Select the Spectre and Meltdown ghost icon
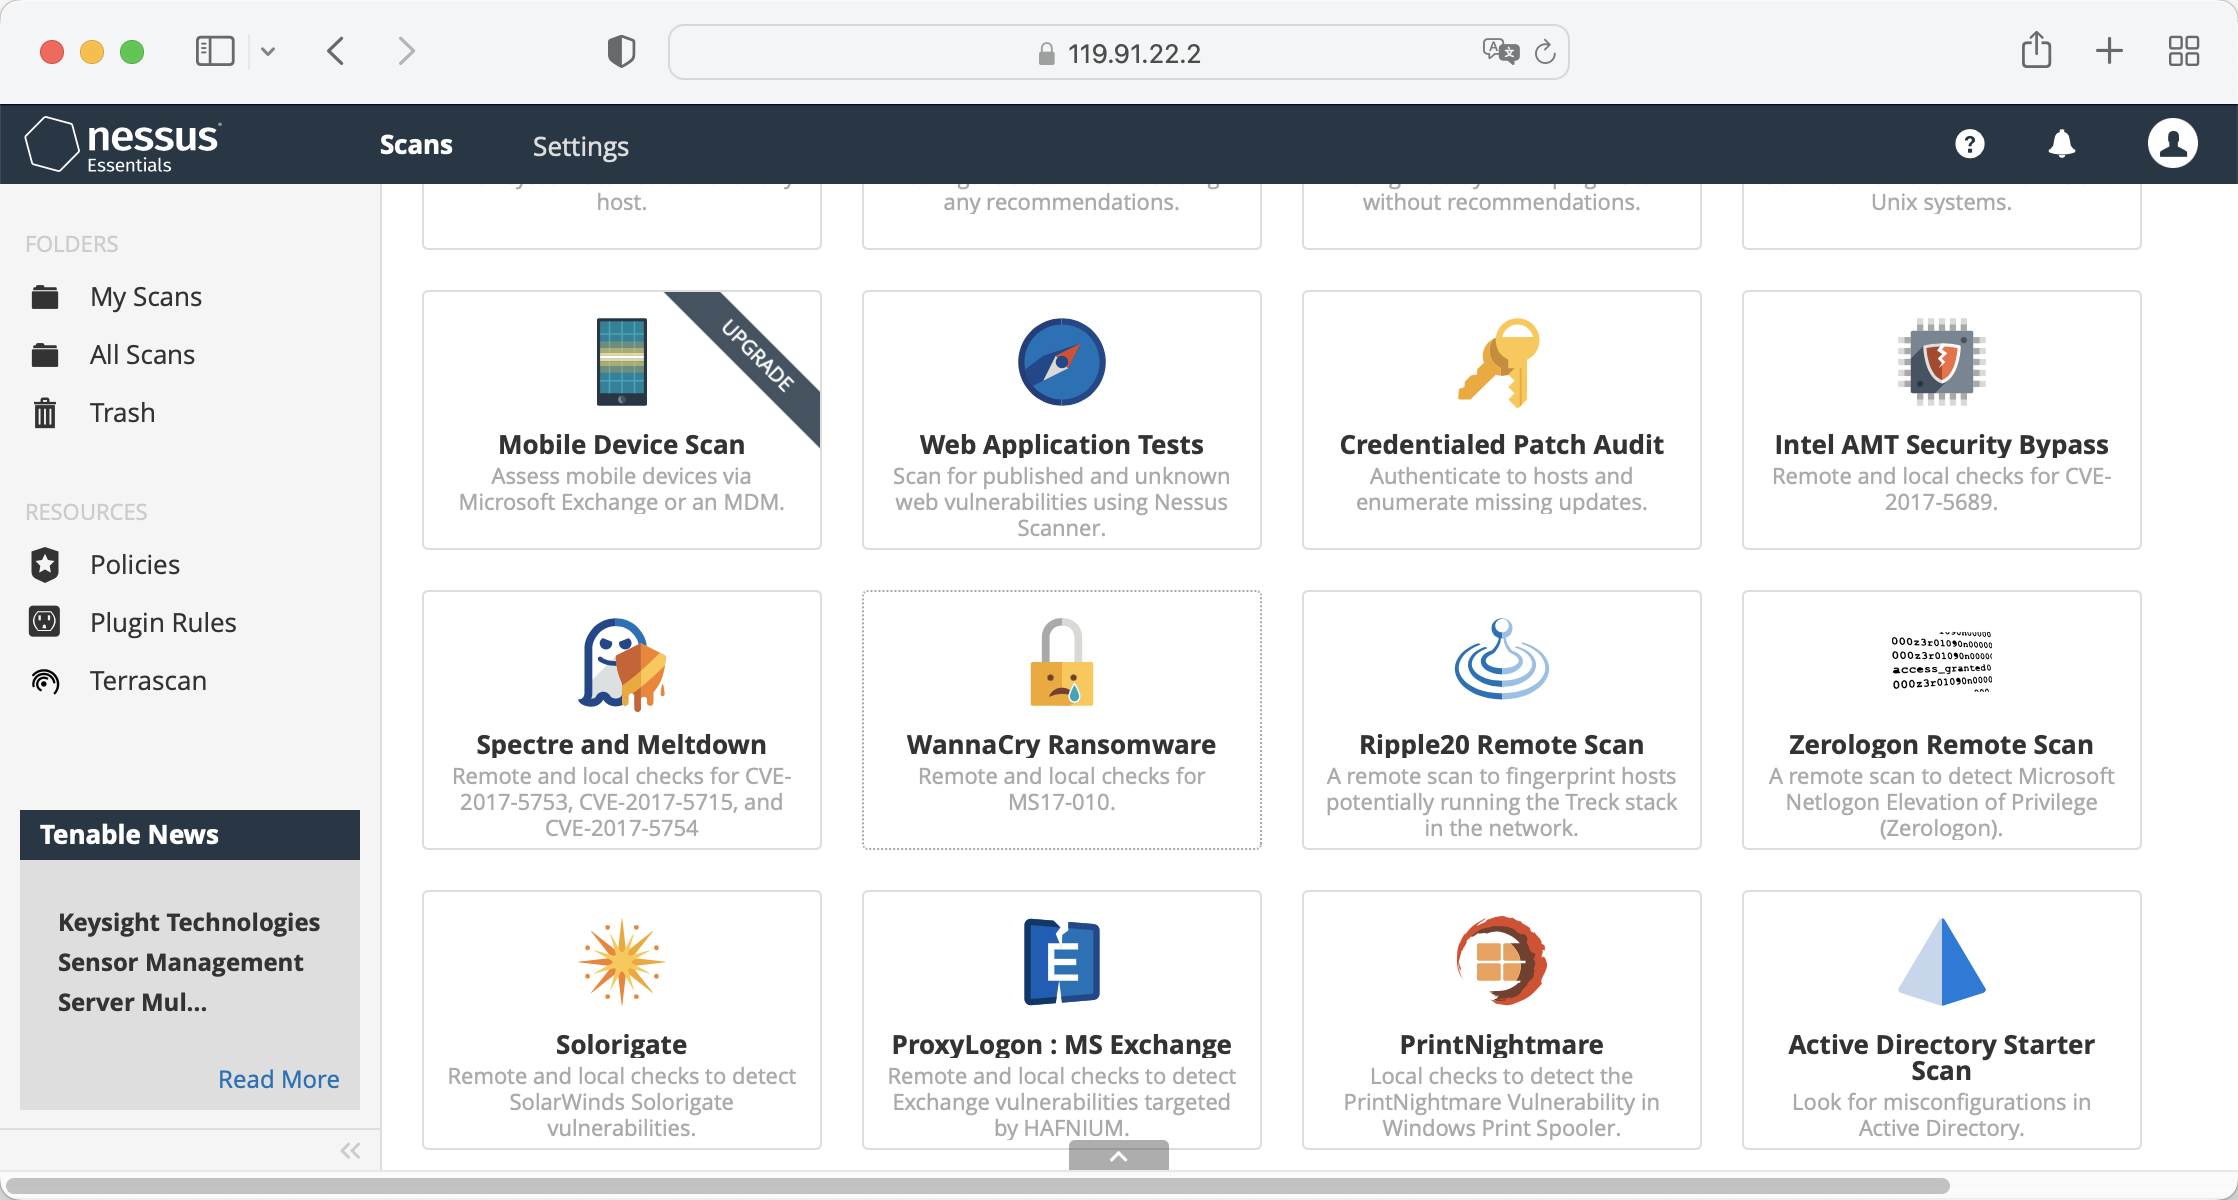This screenshot has height=1200, width=2238. pyautogui.click(x=621, y=664)
